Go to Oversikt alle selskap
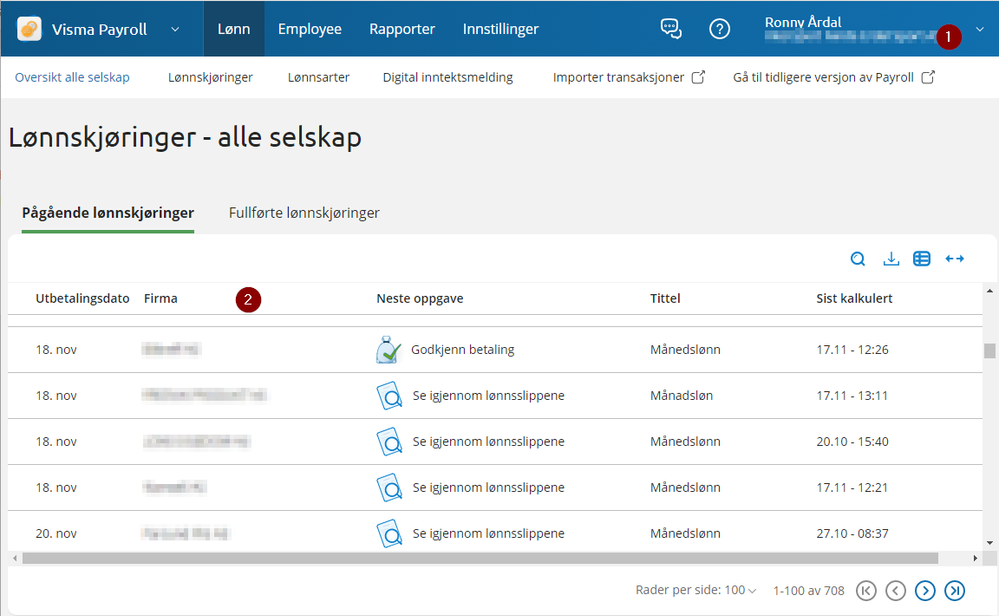 point(72,77)
